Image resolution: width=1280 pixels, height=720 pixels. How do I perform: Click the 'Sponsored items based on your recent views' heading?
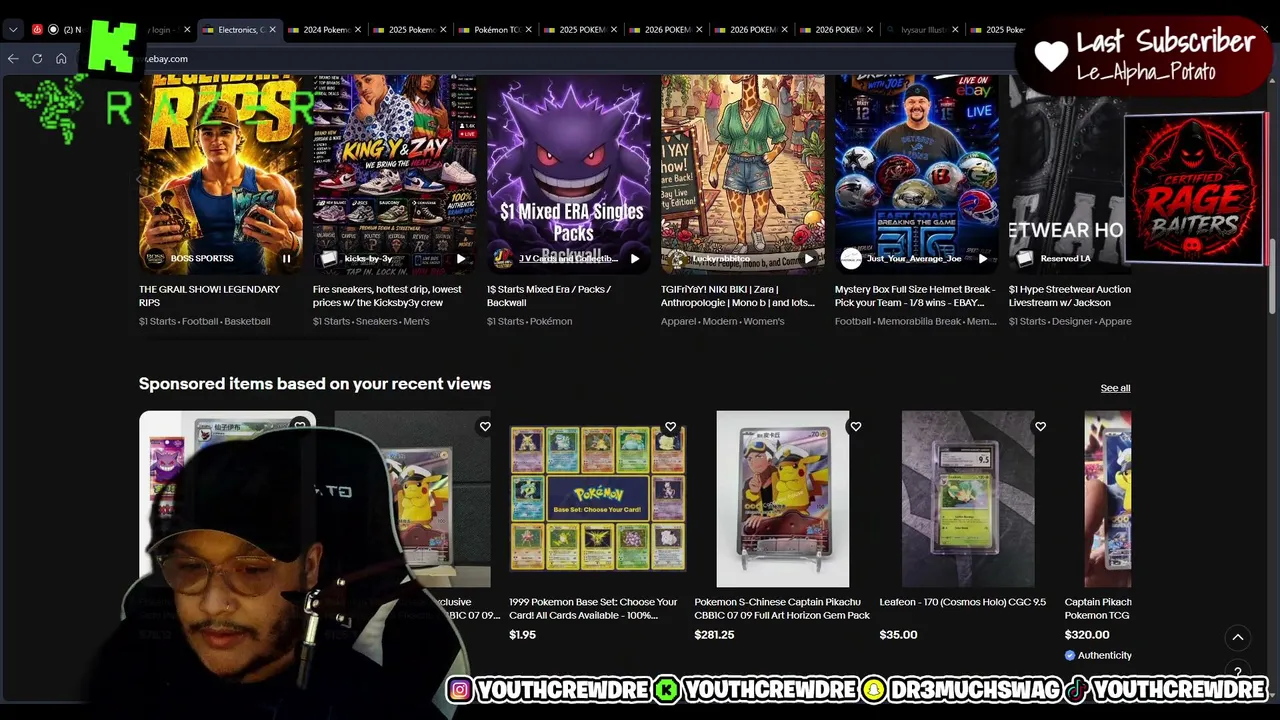coord(315,384)
